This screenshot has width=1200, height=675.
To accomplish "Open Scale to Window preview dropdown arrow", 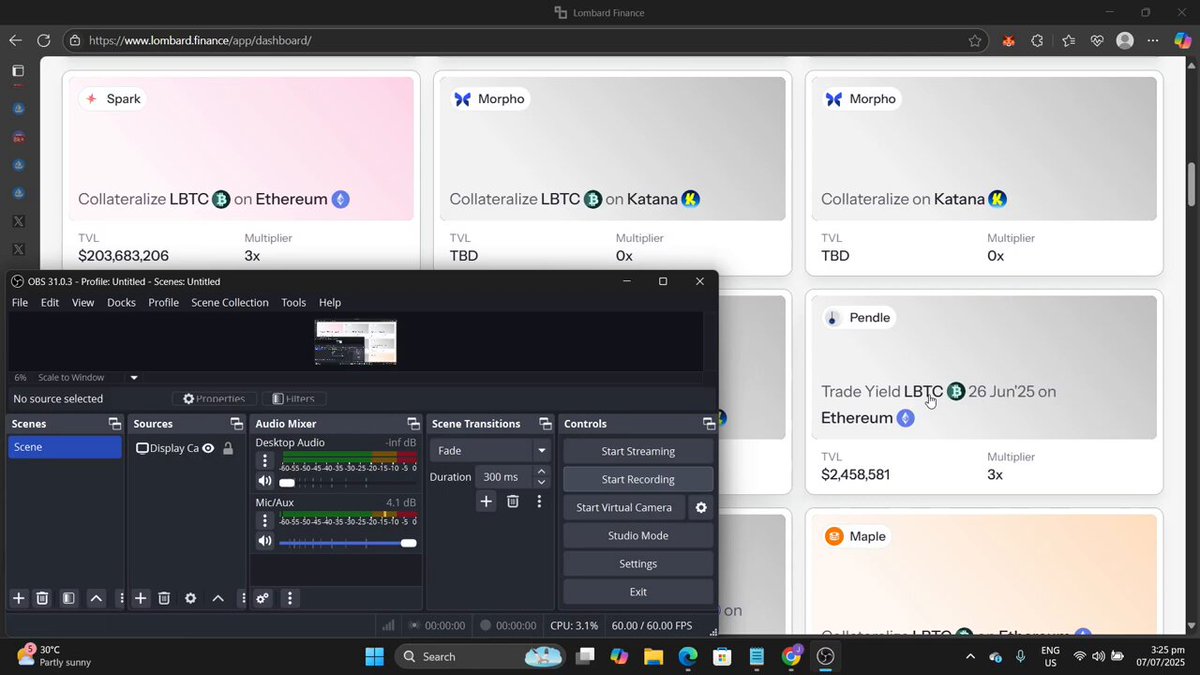I will tap(134, 378).
